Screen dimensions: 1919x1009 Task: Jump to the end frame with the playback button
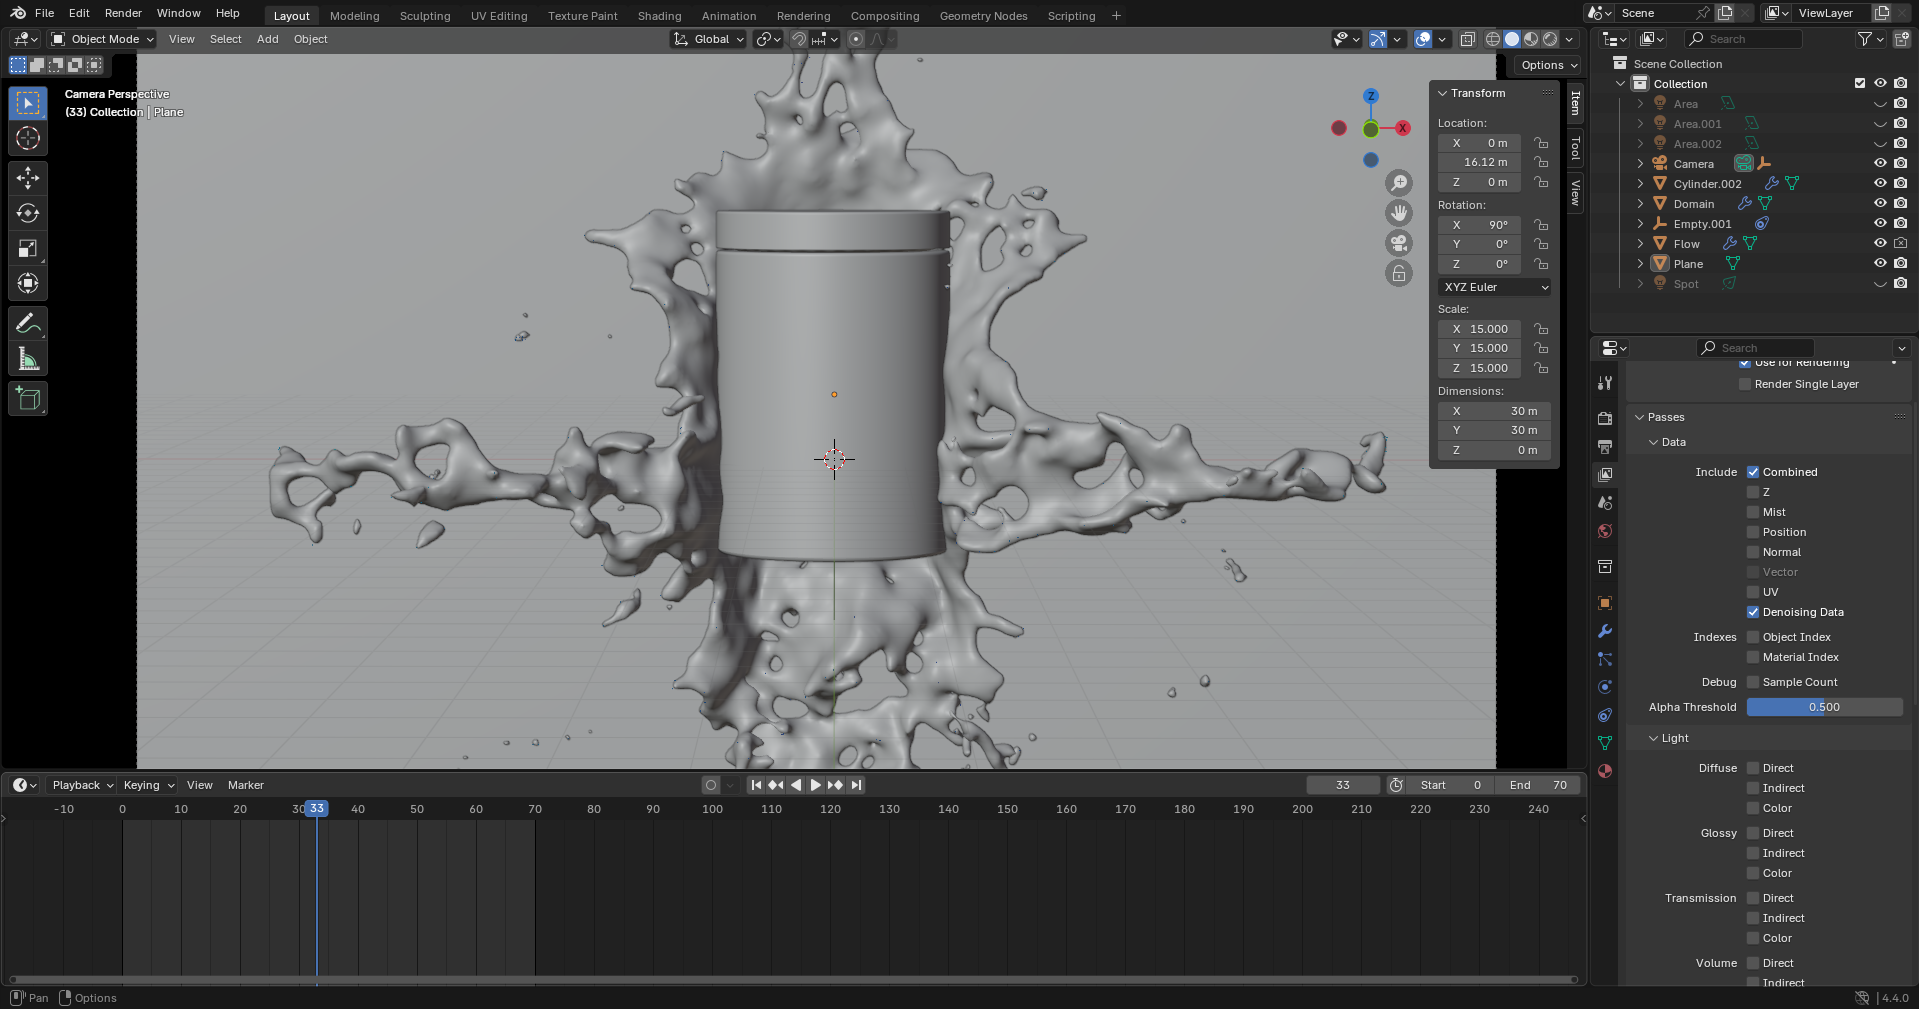(857, 785)
